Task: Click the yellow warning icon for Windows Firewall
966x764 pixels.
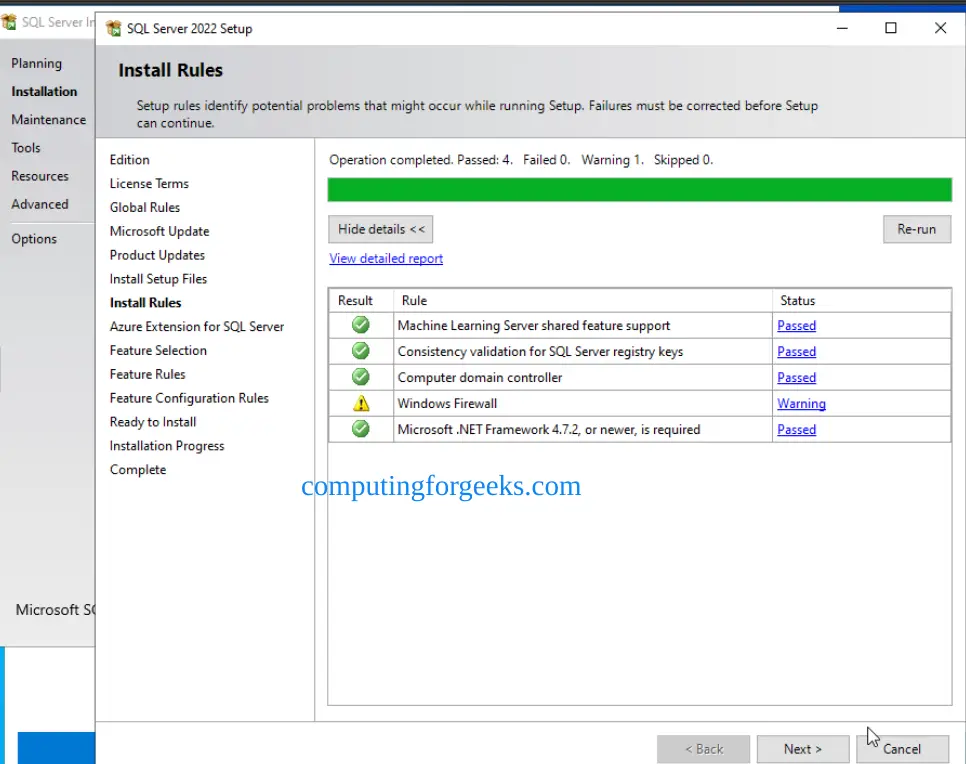Action: pos(361,403)
